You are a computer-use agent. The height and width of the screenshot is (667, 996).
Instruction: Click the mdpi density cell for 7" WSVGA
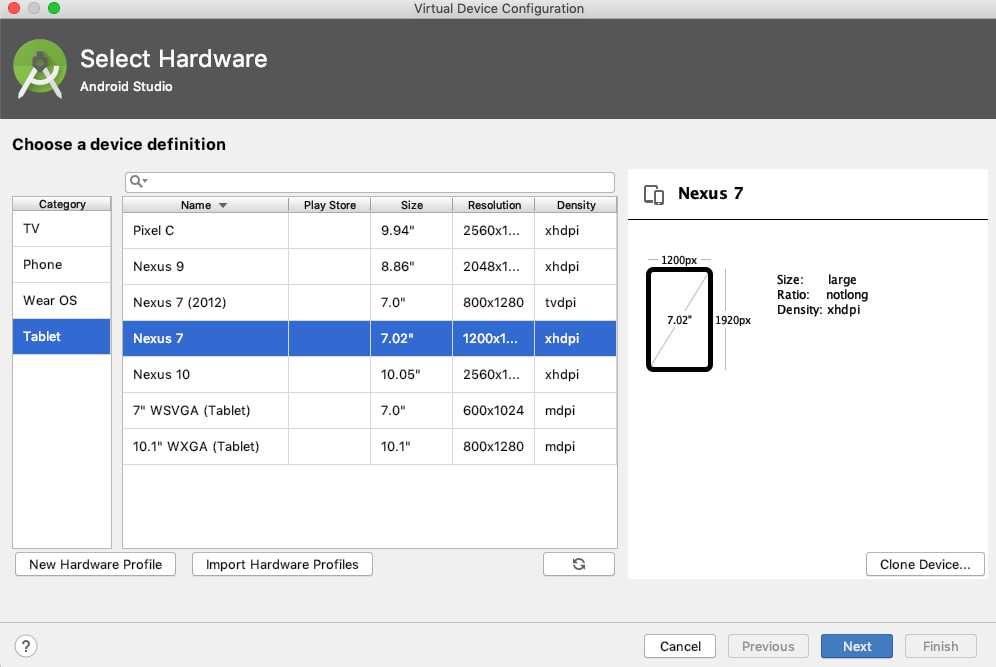575,410
